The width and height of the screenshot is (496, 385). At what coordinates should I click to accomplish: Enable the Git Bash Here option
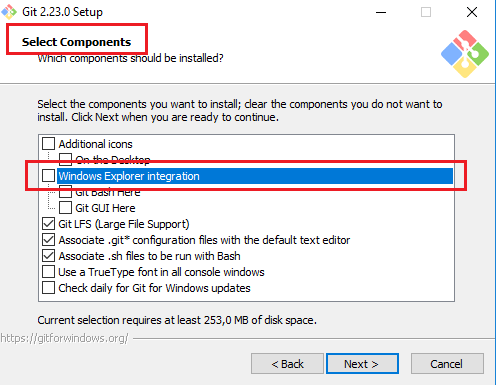(65, 192)
